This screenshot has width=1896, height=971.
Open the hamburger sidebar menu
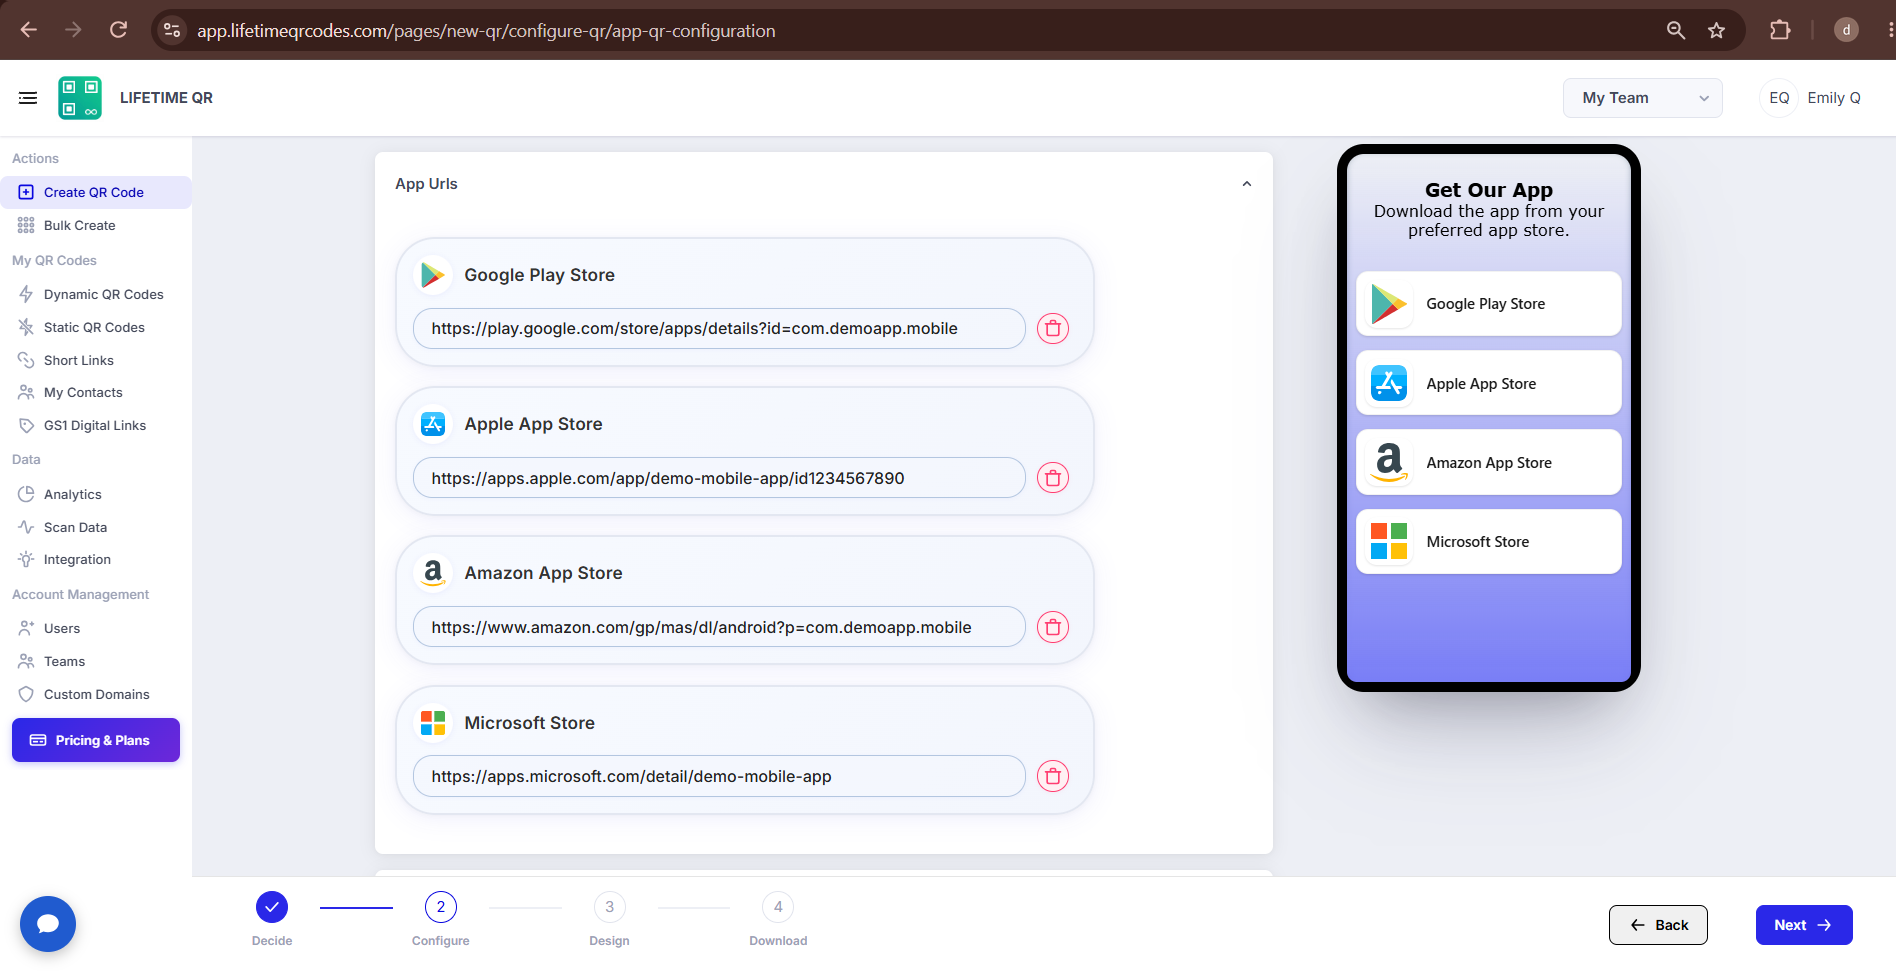[x=28, y=98]
